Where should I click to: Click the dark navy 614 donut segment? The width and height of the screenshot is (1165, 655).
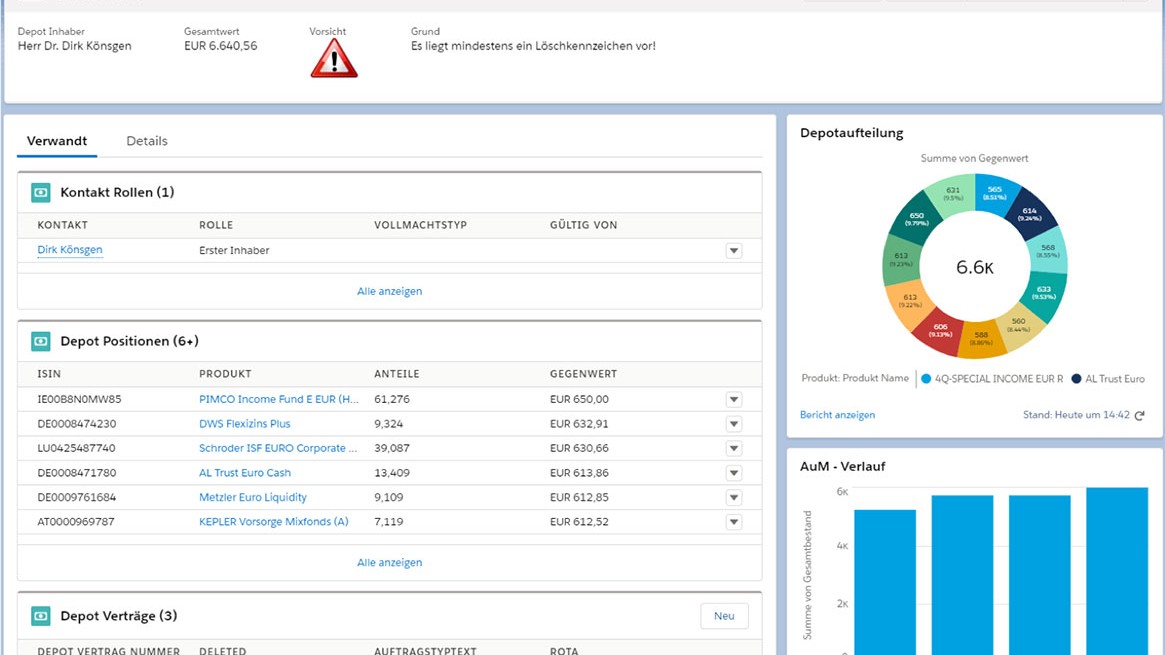1029,214
